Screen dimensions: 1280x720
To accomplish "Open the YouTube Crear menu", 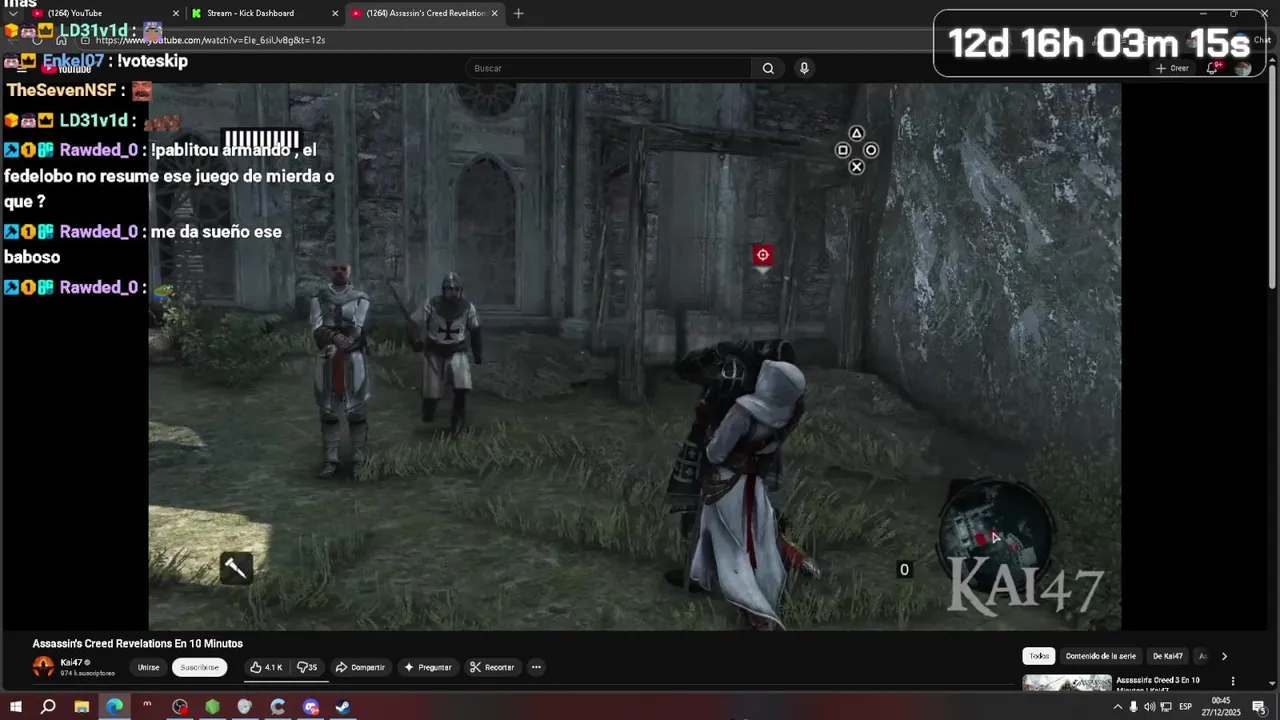I will pos(1172,68).
